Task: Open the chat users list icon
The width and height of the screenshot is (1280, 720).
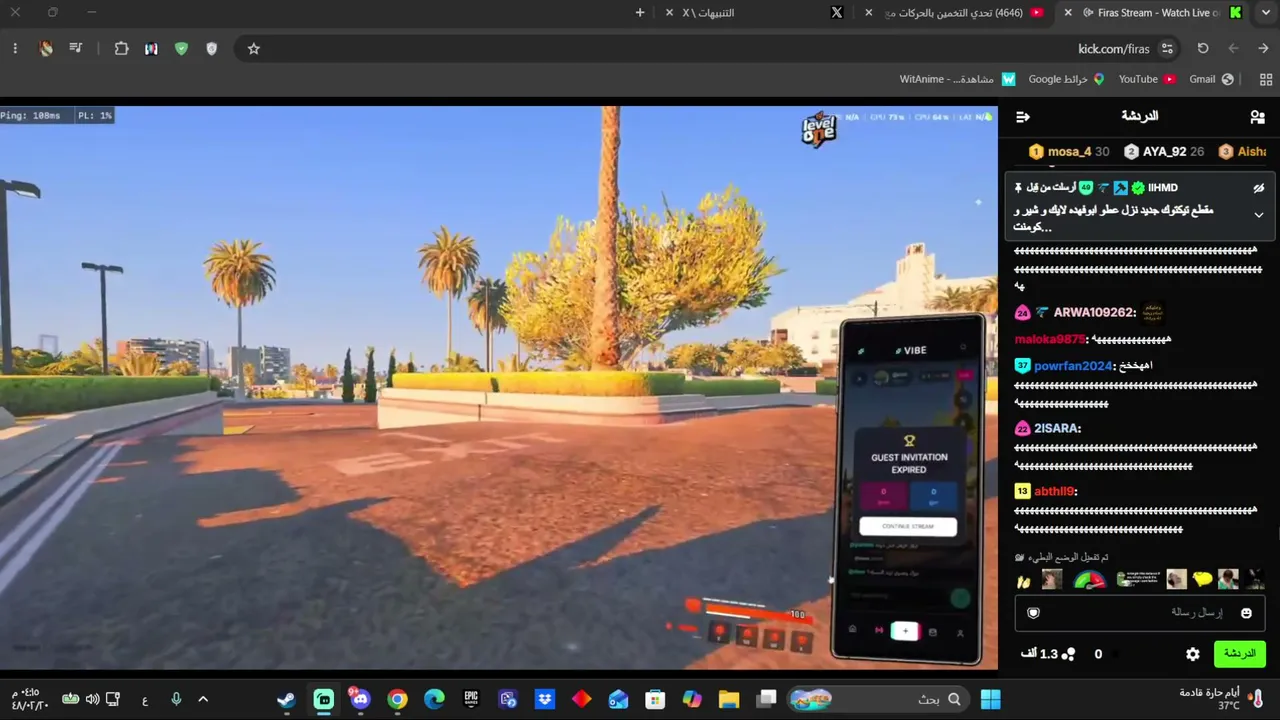Action: click(1257, 117)
